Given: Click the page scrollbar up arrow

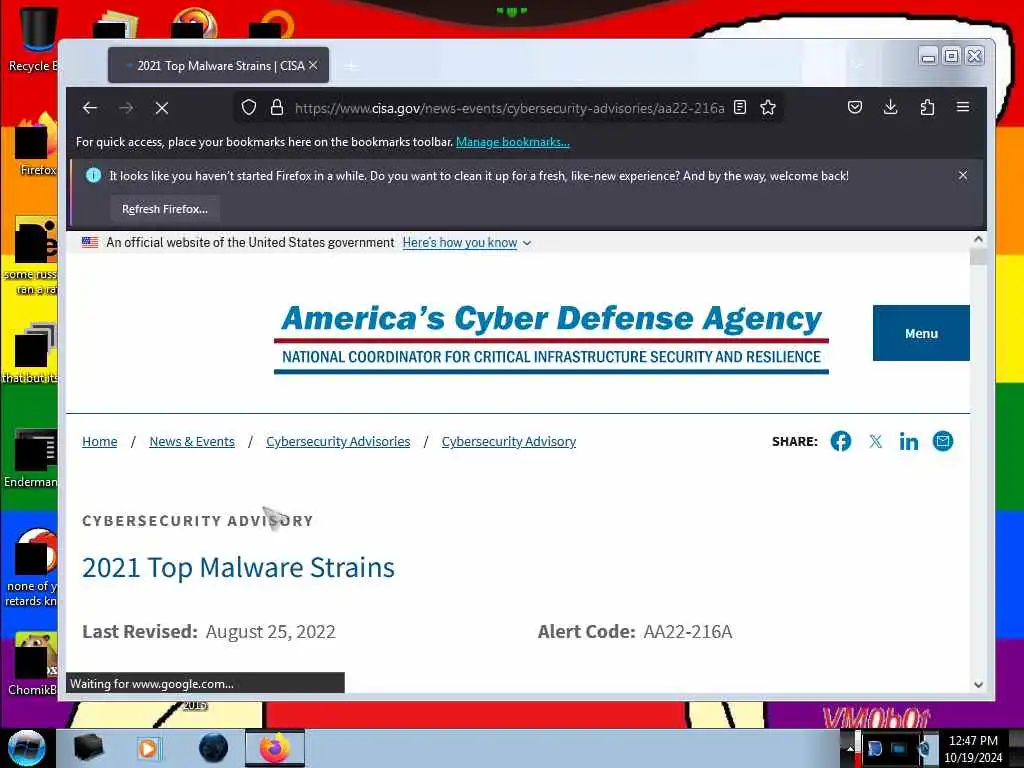Looking at the screenshot, I should coord(978,239).
